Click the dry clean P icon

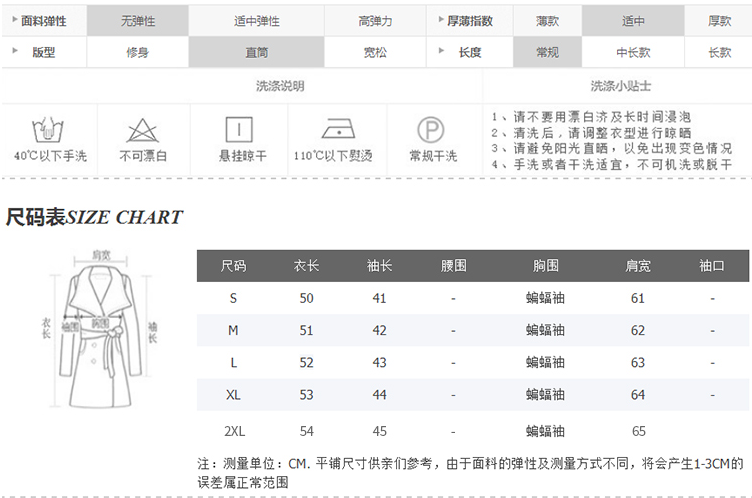coord(431,130)
